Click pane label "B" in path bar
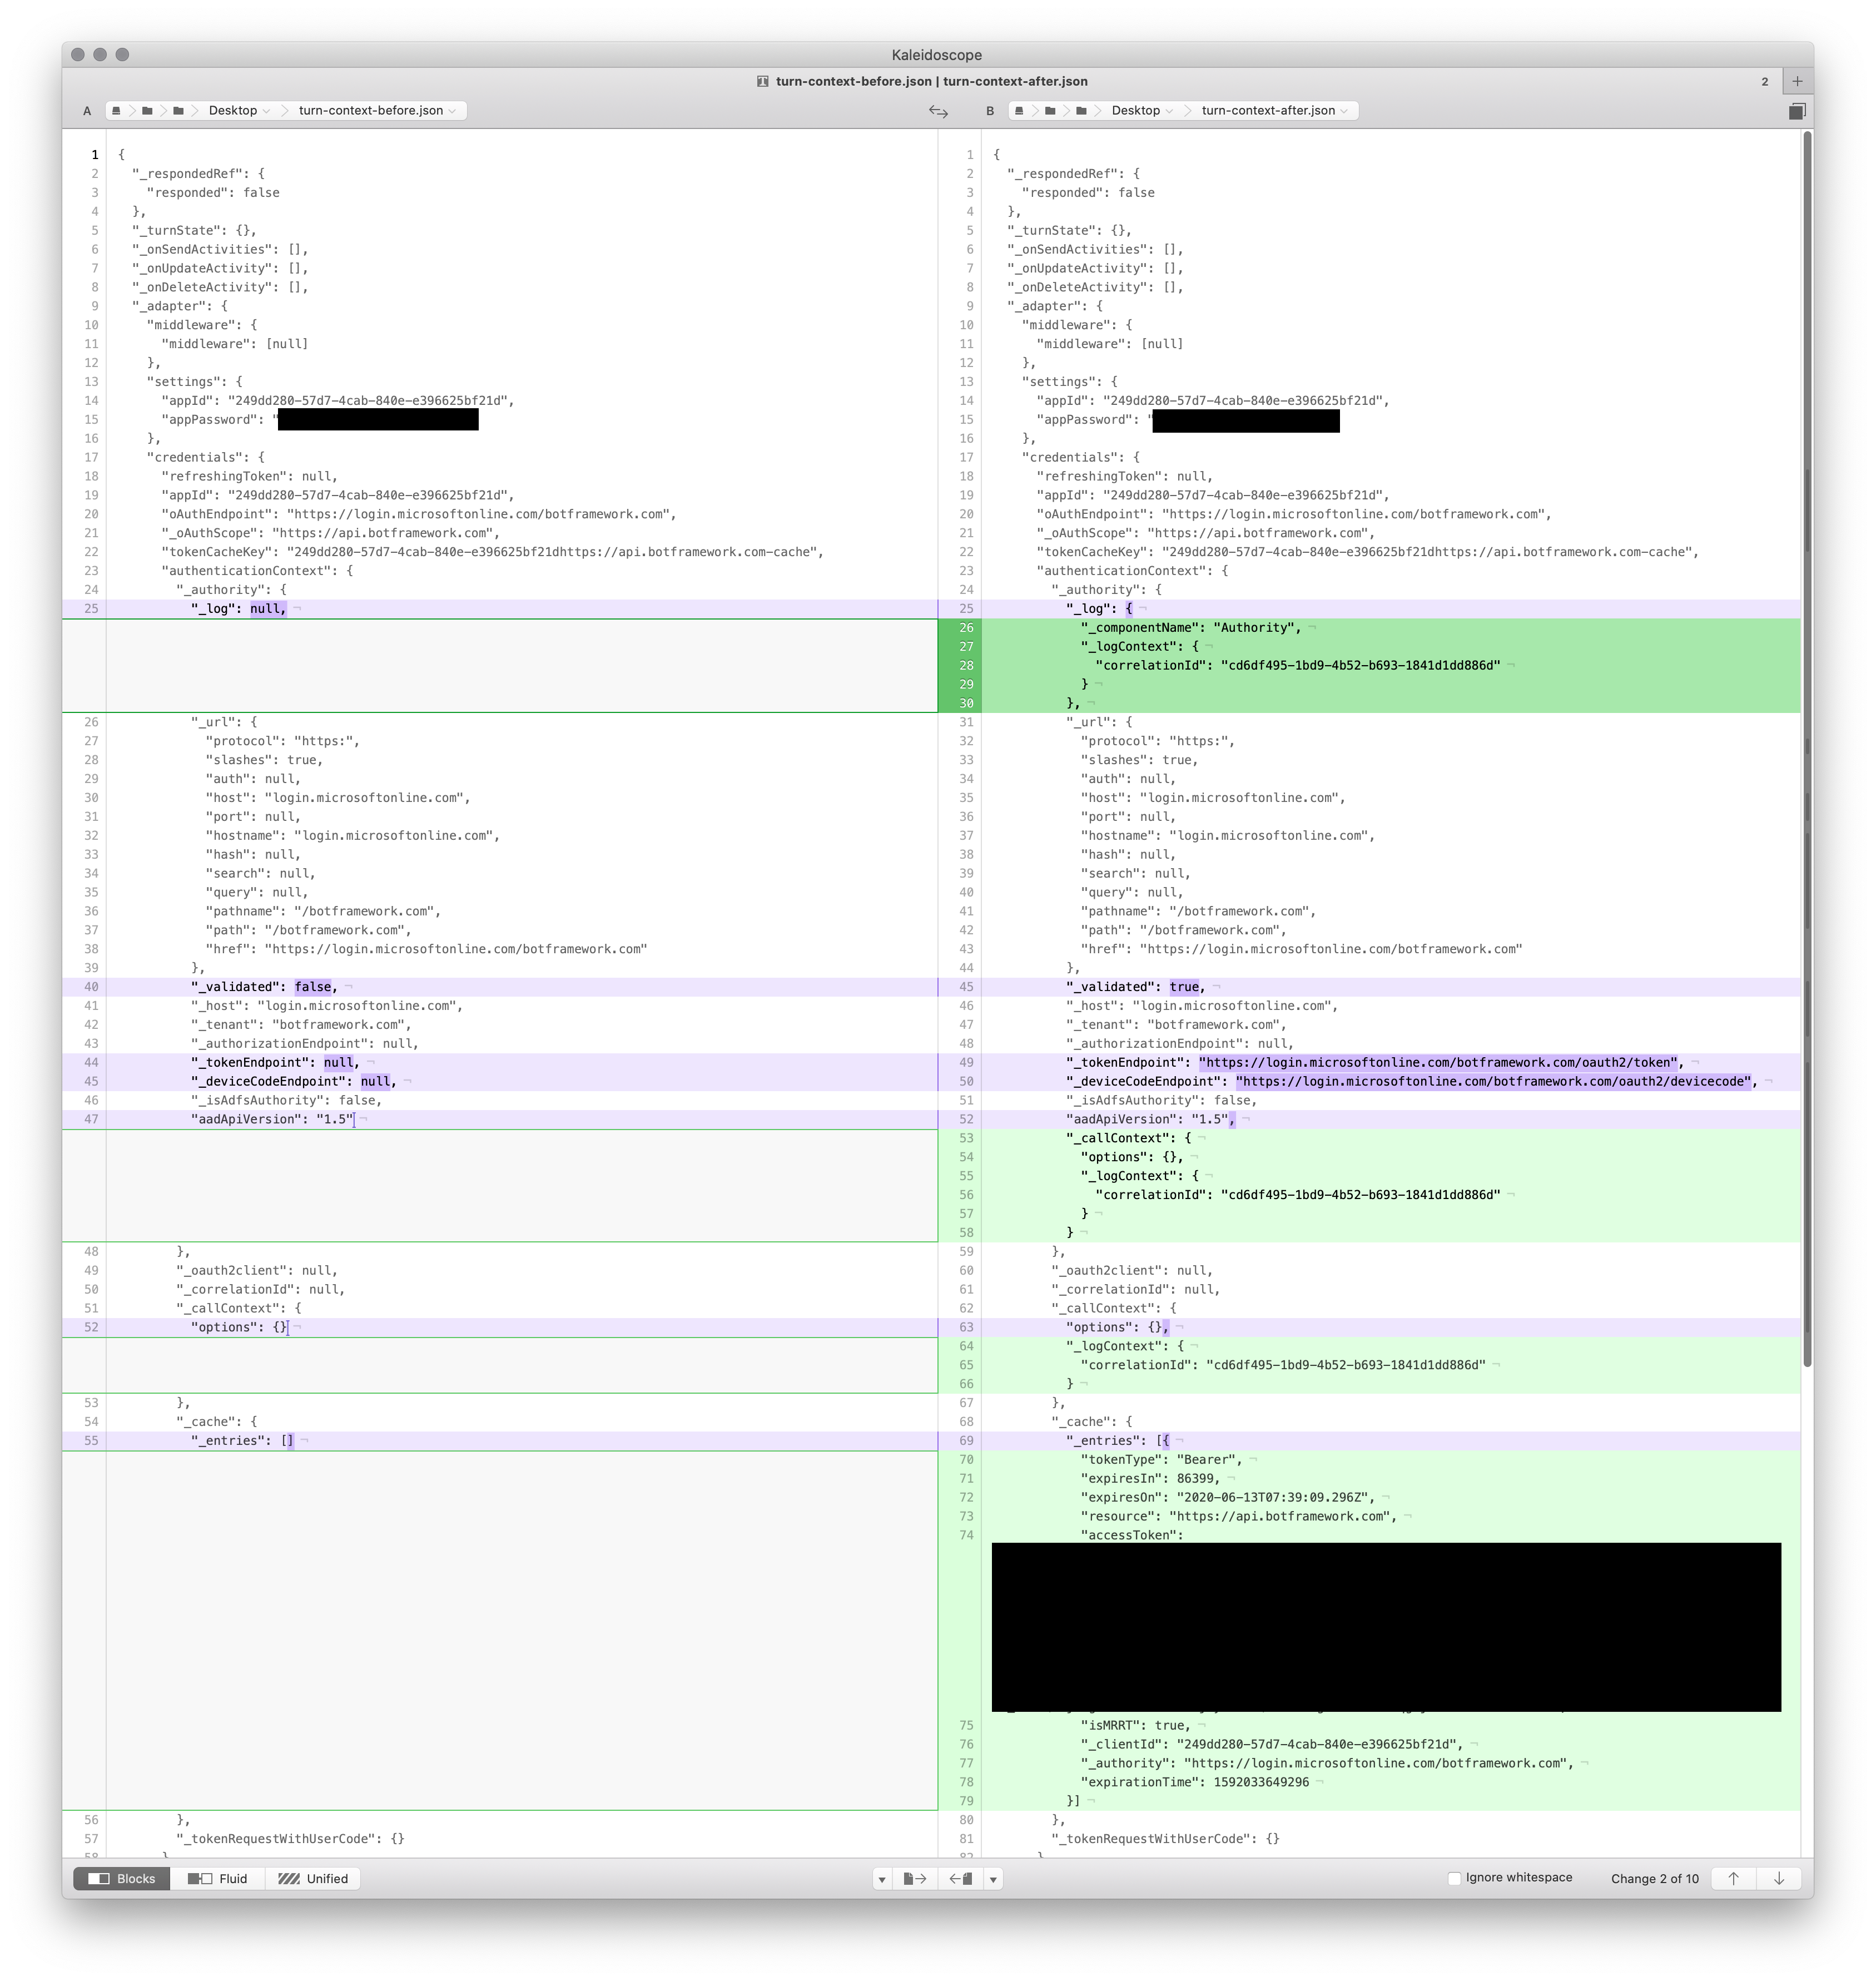 tap(990, 111)
